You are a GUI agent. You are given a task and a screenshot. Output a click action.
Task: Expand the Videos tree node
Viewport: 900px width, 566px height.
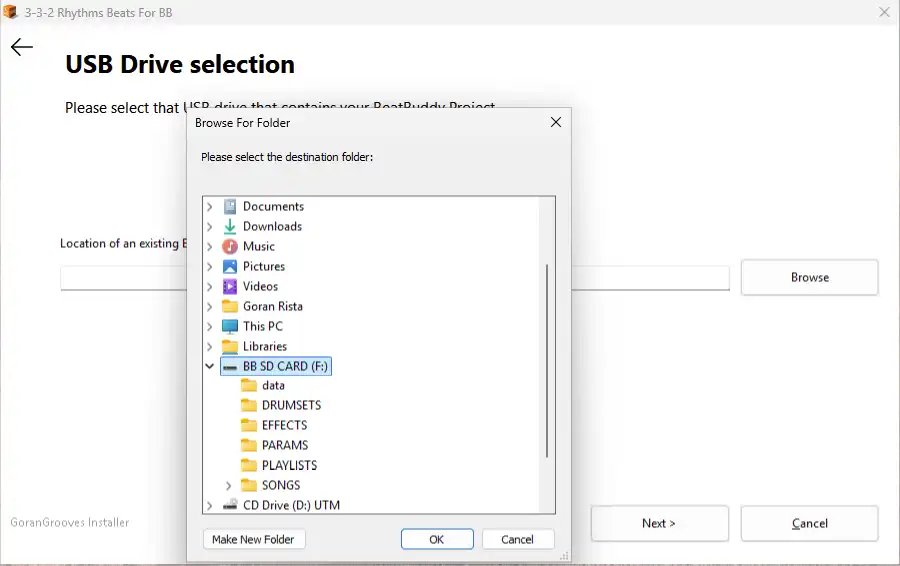210,286
